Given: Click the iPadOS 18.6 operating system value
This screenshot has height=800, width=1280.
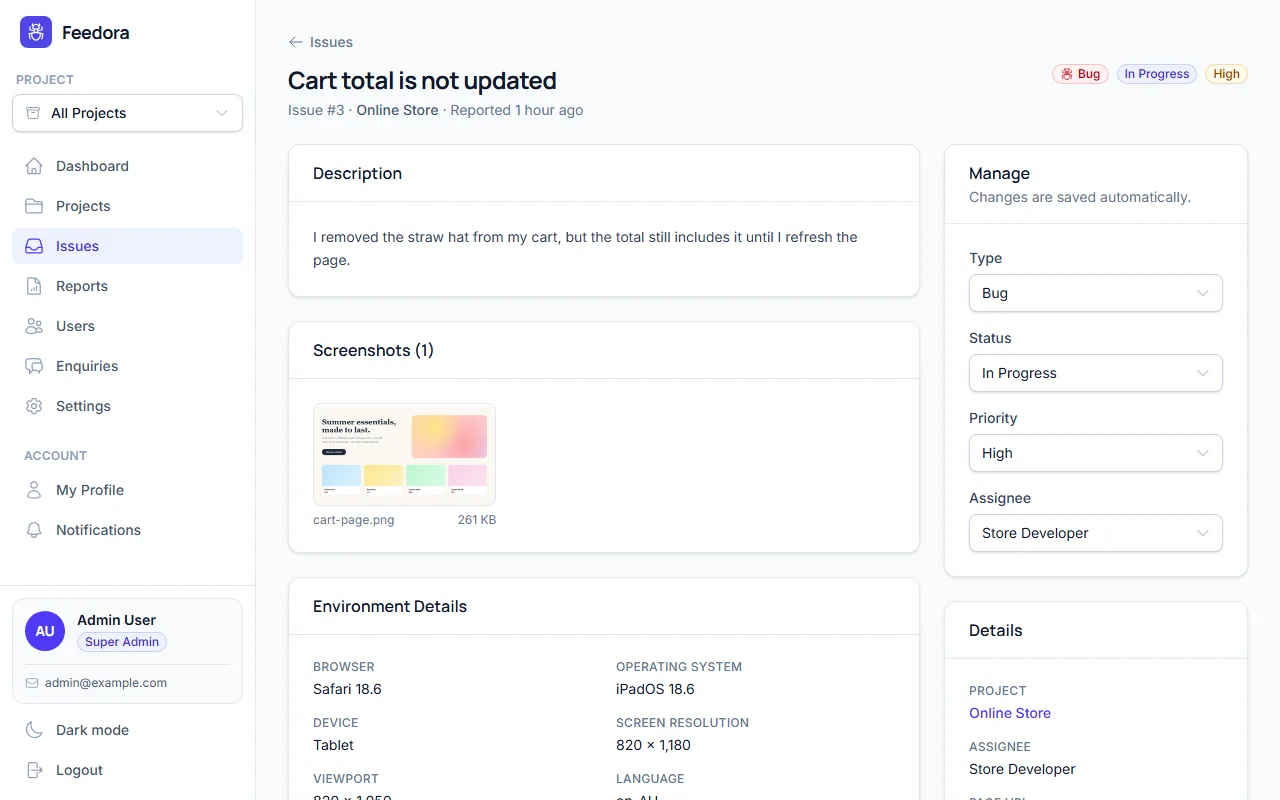Looking at the screenshot, I should pos(655,689).
